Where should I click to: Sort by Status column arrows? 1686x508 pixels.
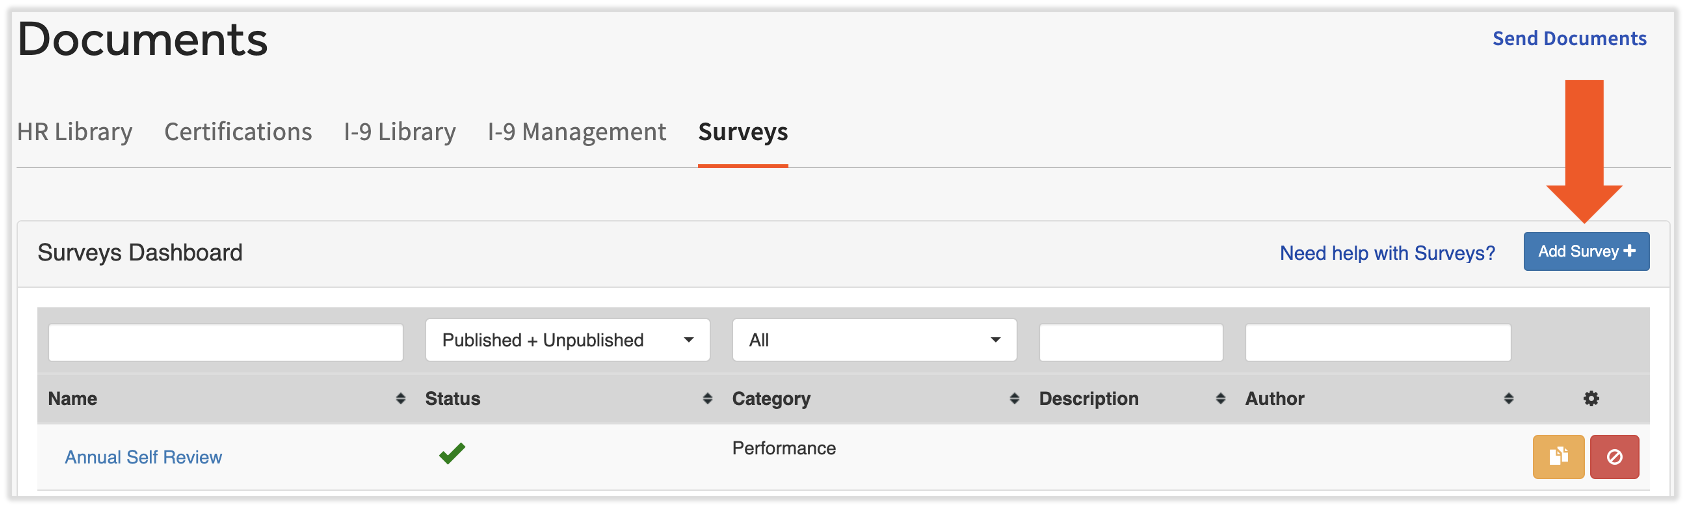(707, 399)
